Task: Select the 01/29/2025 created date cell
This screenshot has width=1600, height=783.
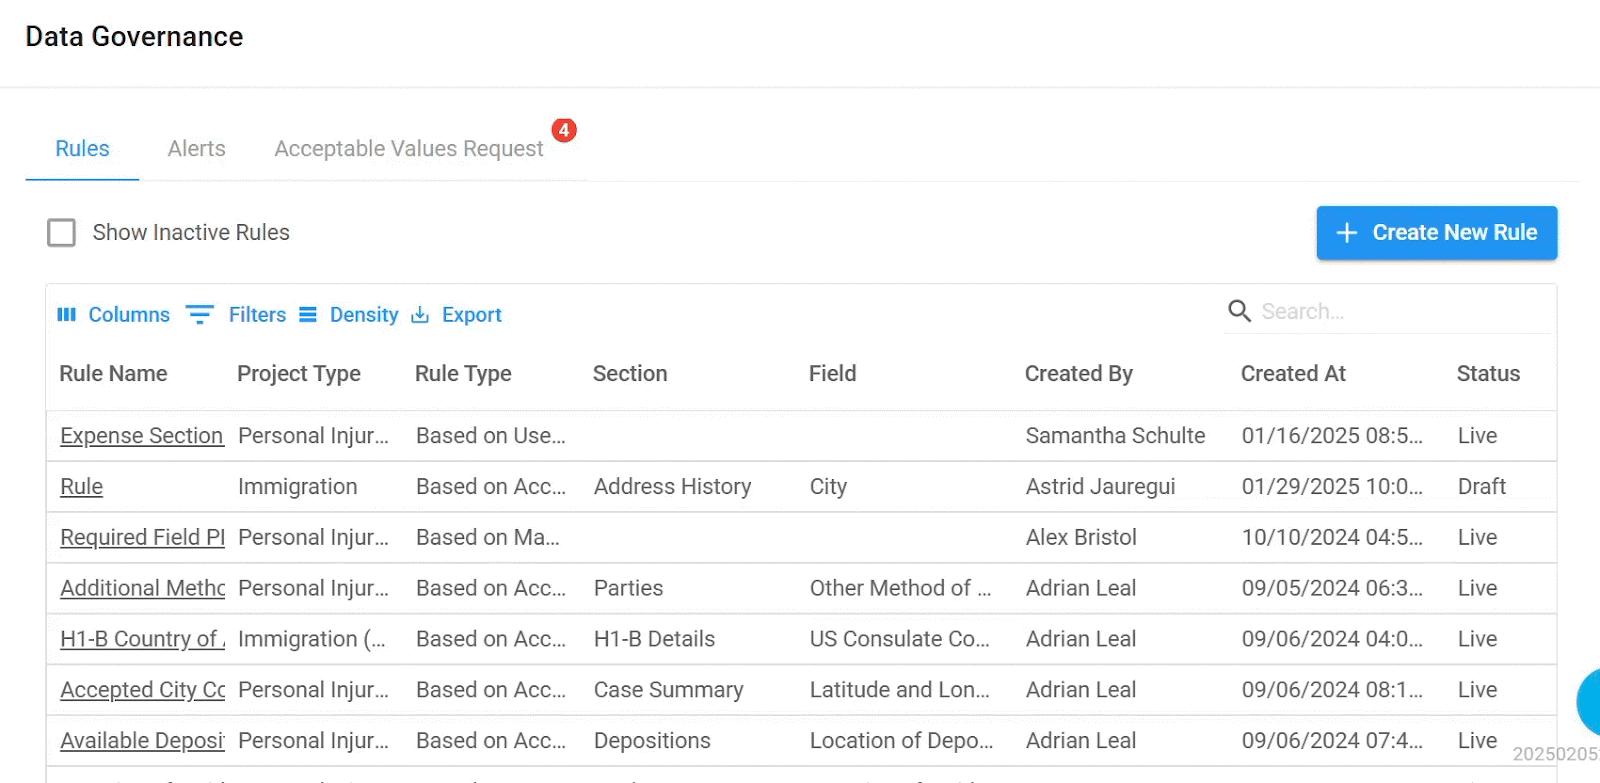Action: click(1332, 487)
